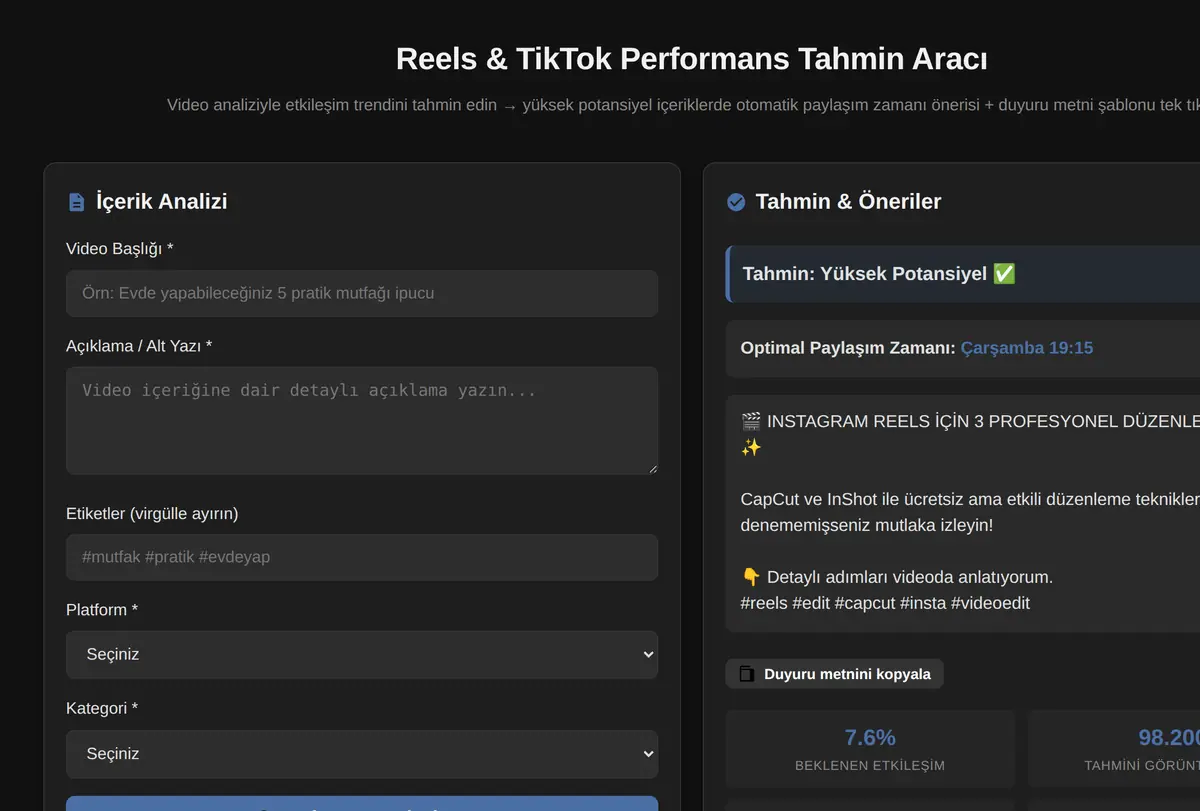Image resolution: width=1200 pixels, height=811 pixels.
Task: Open the Platform dropdown
Action: 362,655
